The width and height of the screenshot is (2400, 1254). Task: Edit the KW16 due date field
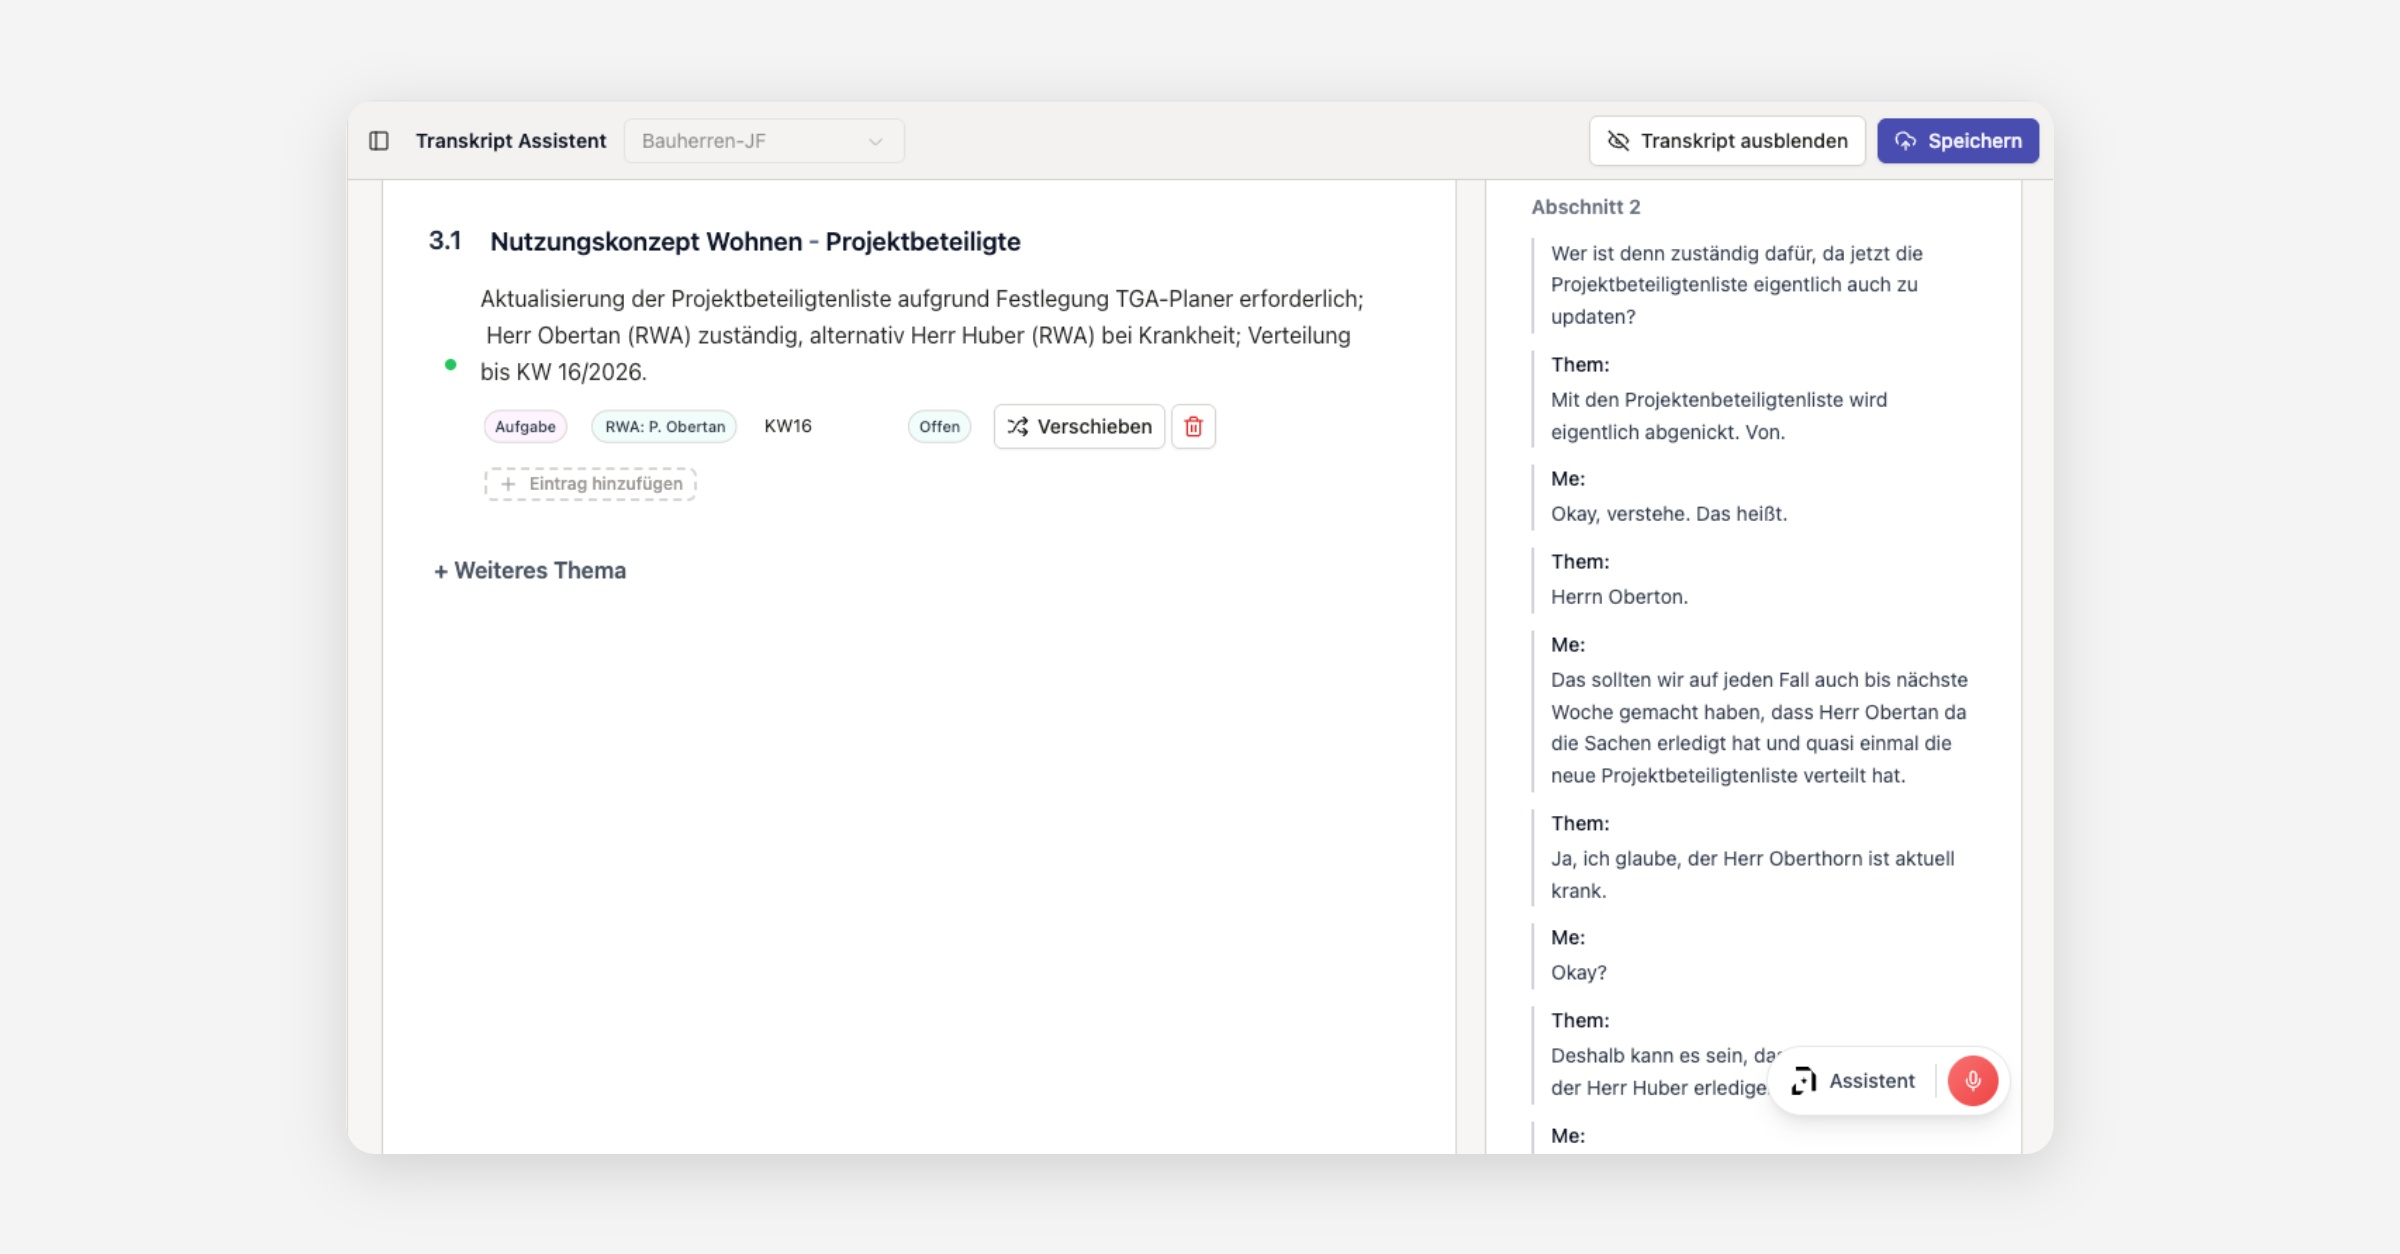[x=788, y=426]
